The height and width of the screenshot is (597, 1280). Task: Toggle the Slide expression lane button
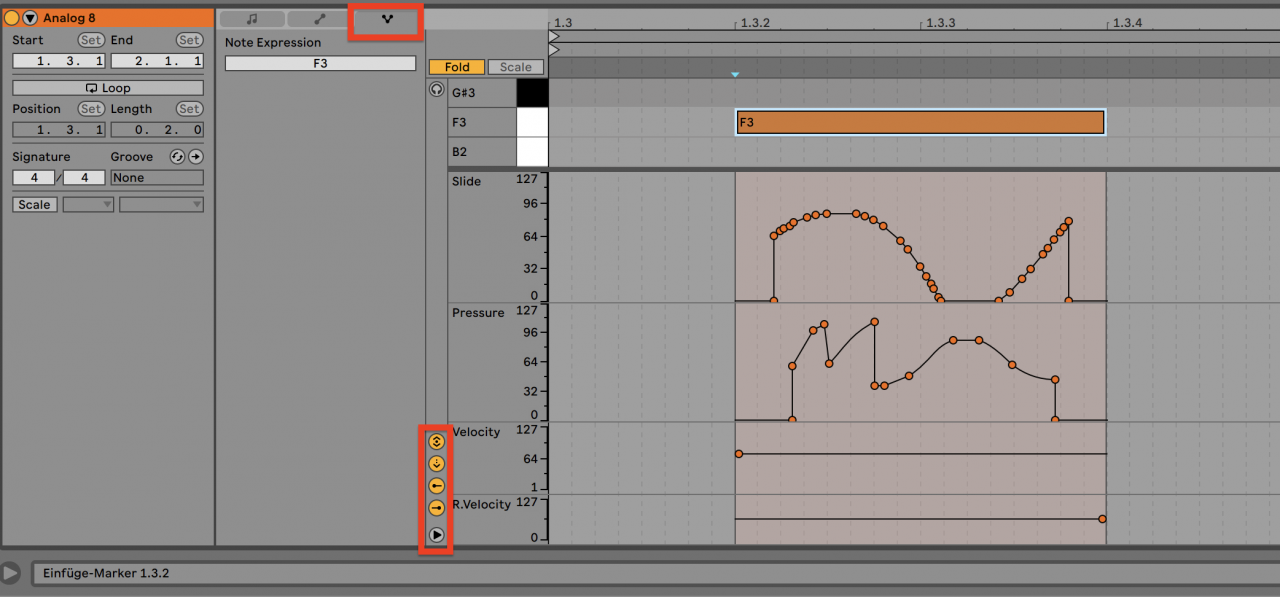click(436, 441)
